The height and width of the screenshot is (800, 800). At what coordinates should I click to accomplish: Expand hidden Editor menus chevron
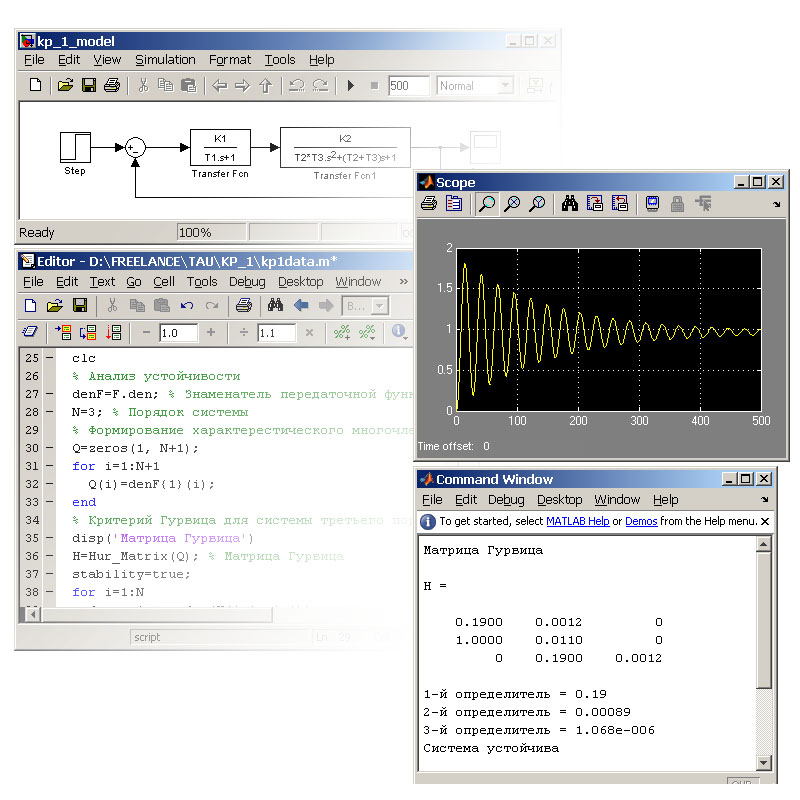404,281
